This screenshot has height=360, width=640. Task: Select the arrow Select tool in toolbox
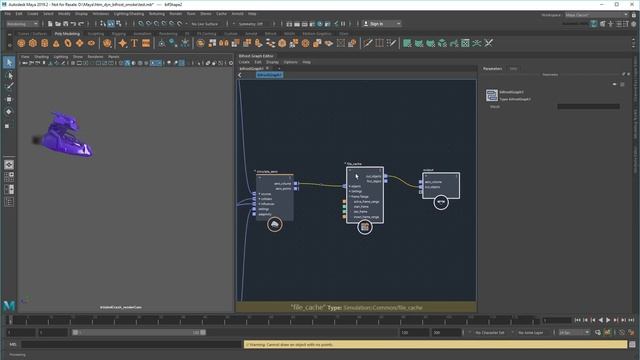(9, 62)
